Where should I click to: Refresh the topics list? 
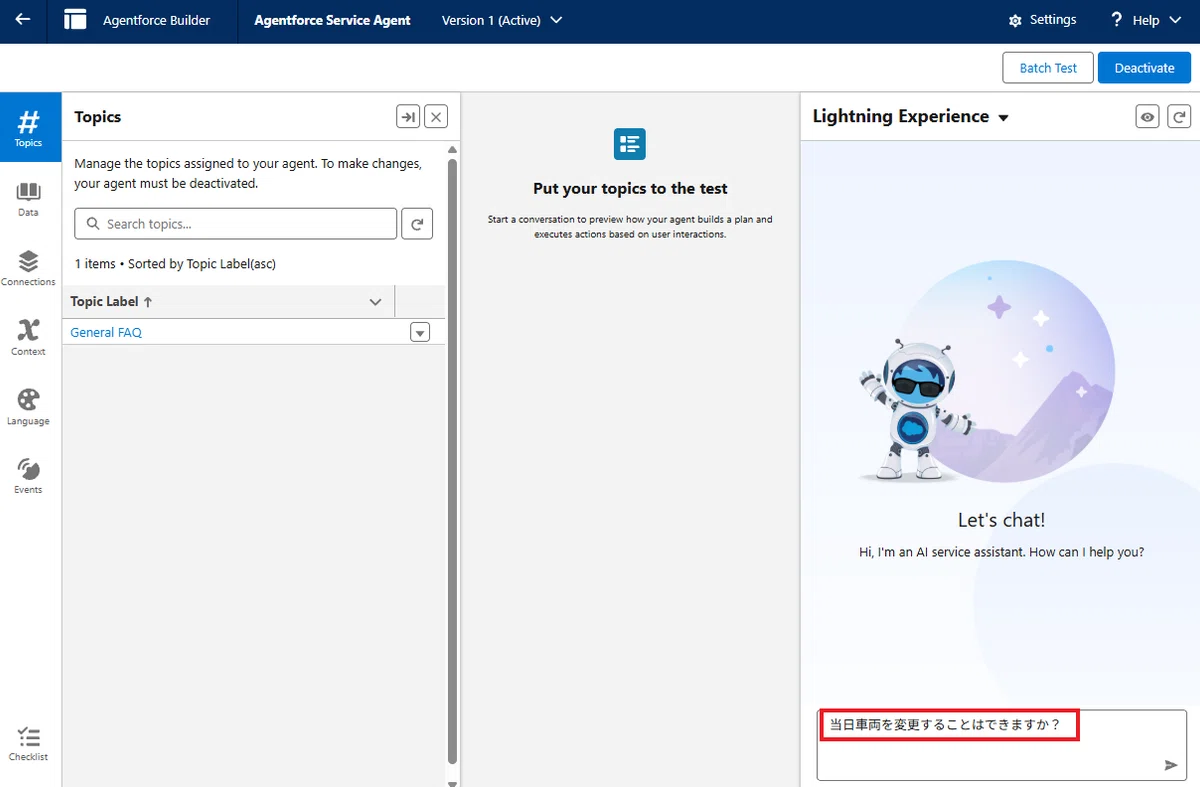pyautogui.click(x=417, y=224)
